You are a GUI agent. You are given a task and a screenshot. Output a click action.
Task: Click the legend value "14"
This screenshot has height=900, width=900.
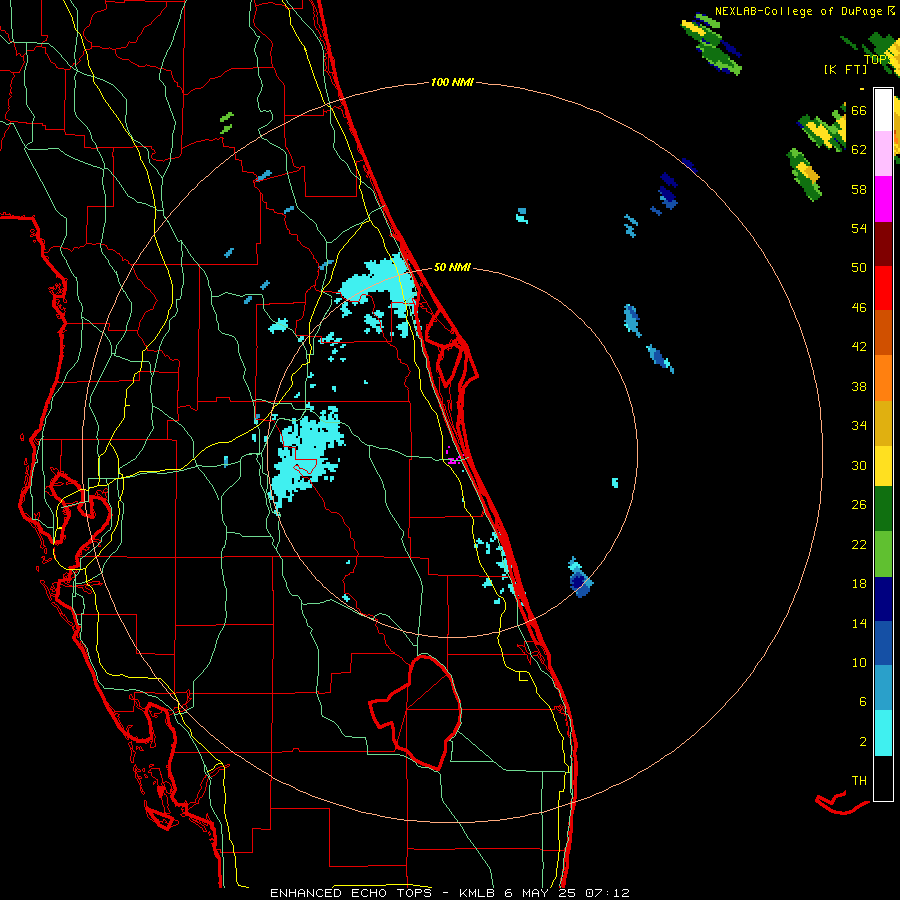click(x=859, y=623)
